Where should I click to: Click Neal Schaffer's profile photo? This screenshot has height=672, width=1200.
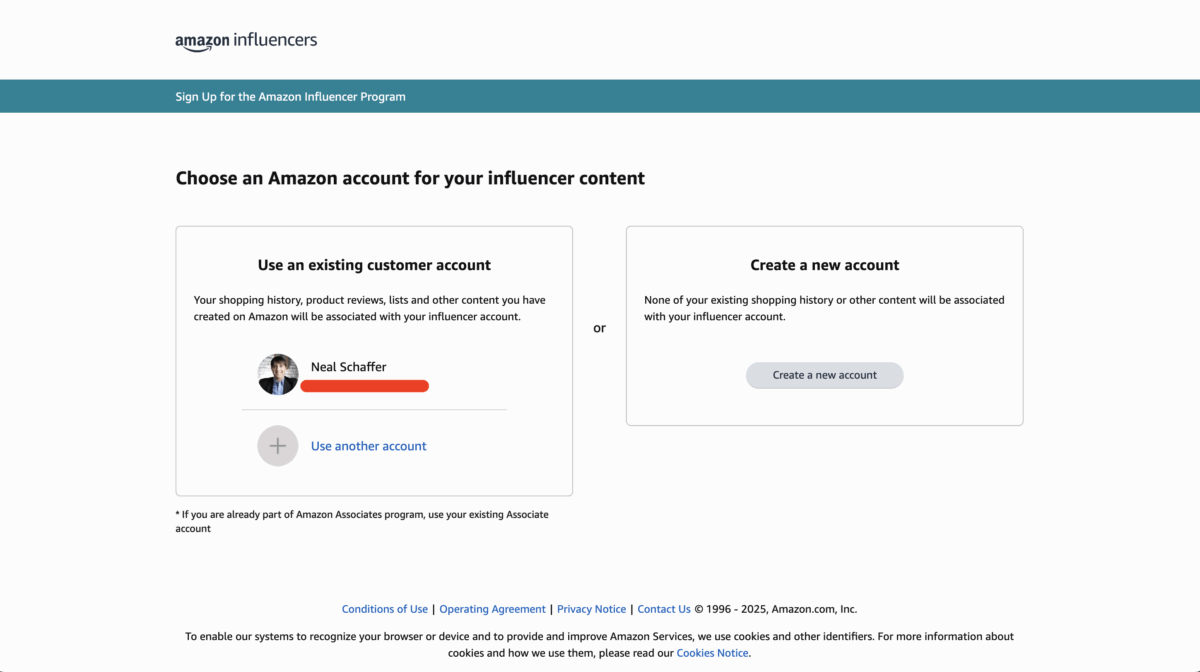(x=278, y=374)
